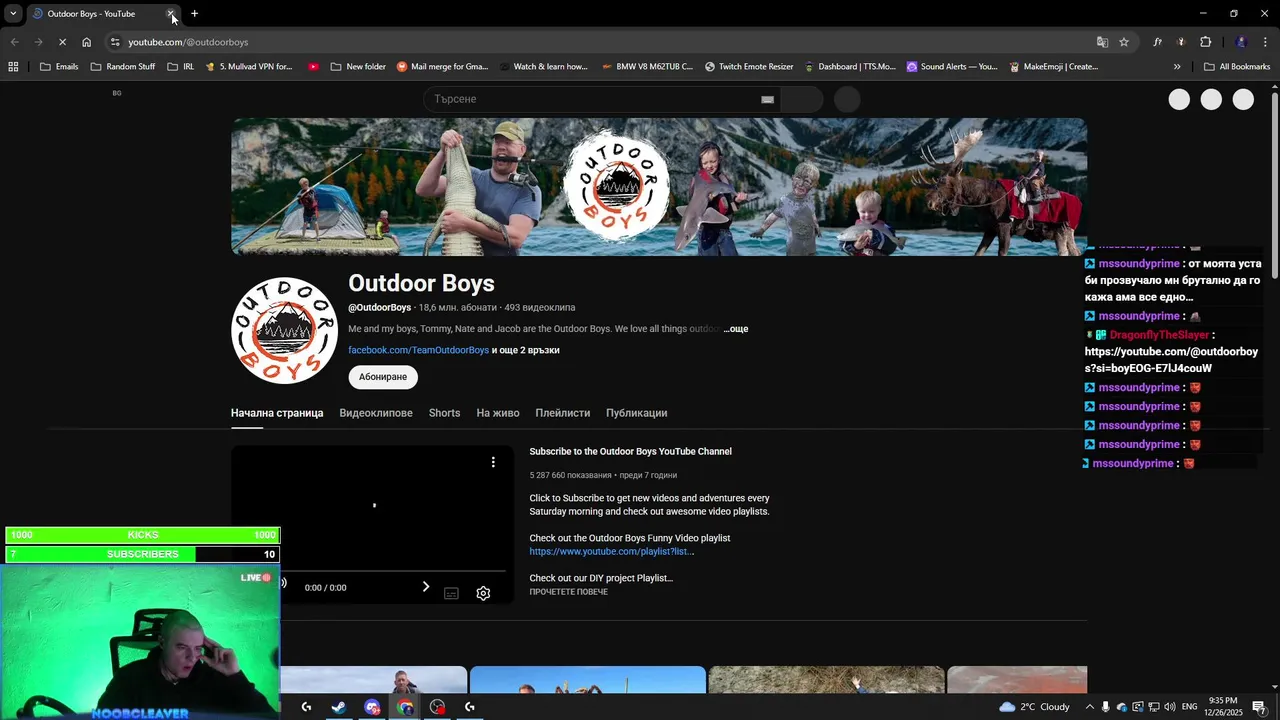The image size is (1280, 720).
Task: Open the Chrome apps grid shortcut
Action: (13, 67)
